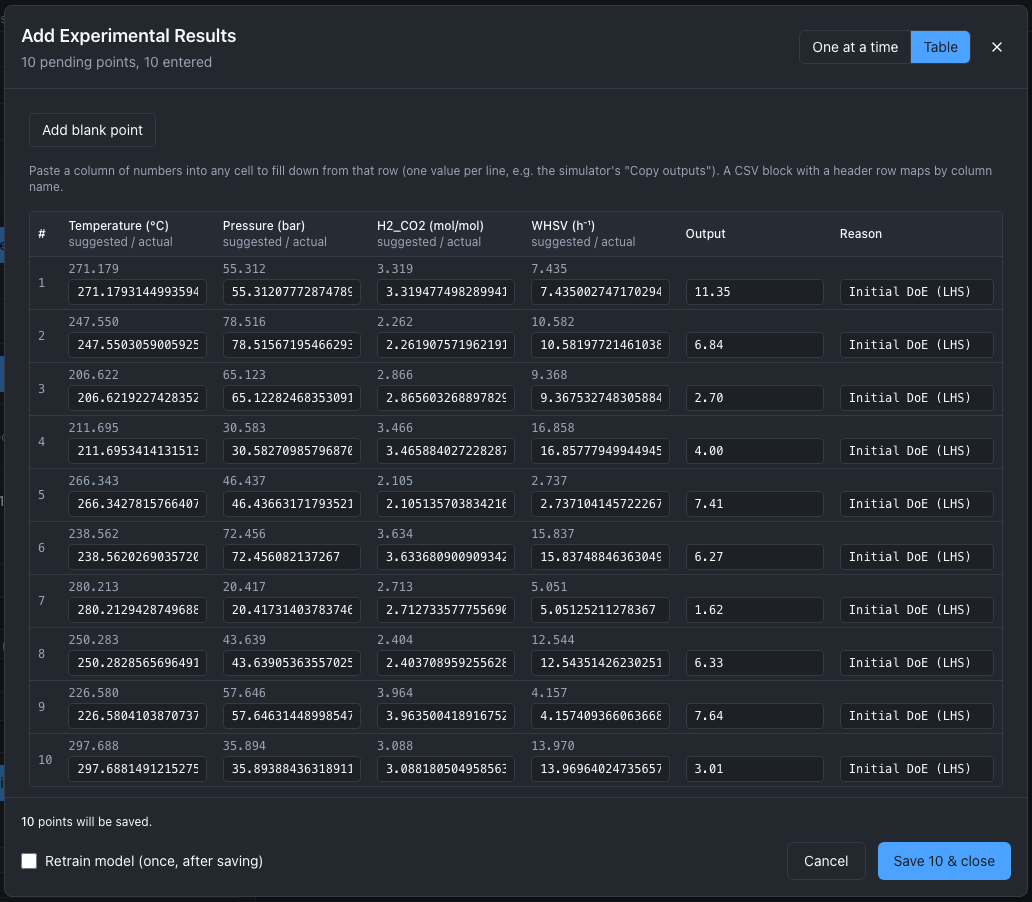Edit row 7 WHSV field 5.05125211278367
Viewport: 1032px width, 902px height.
pos(600,610)
